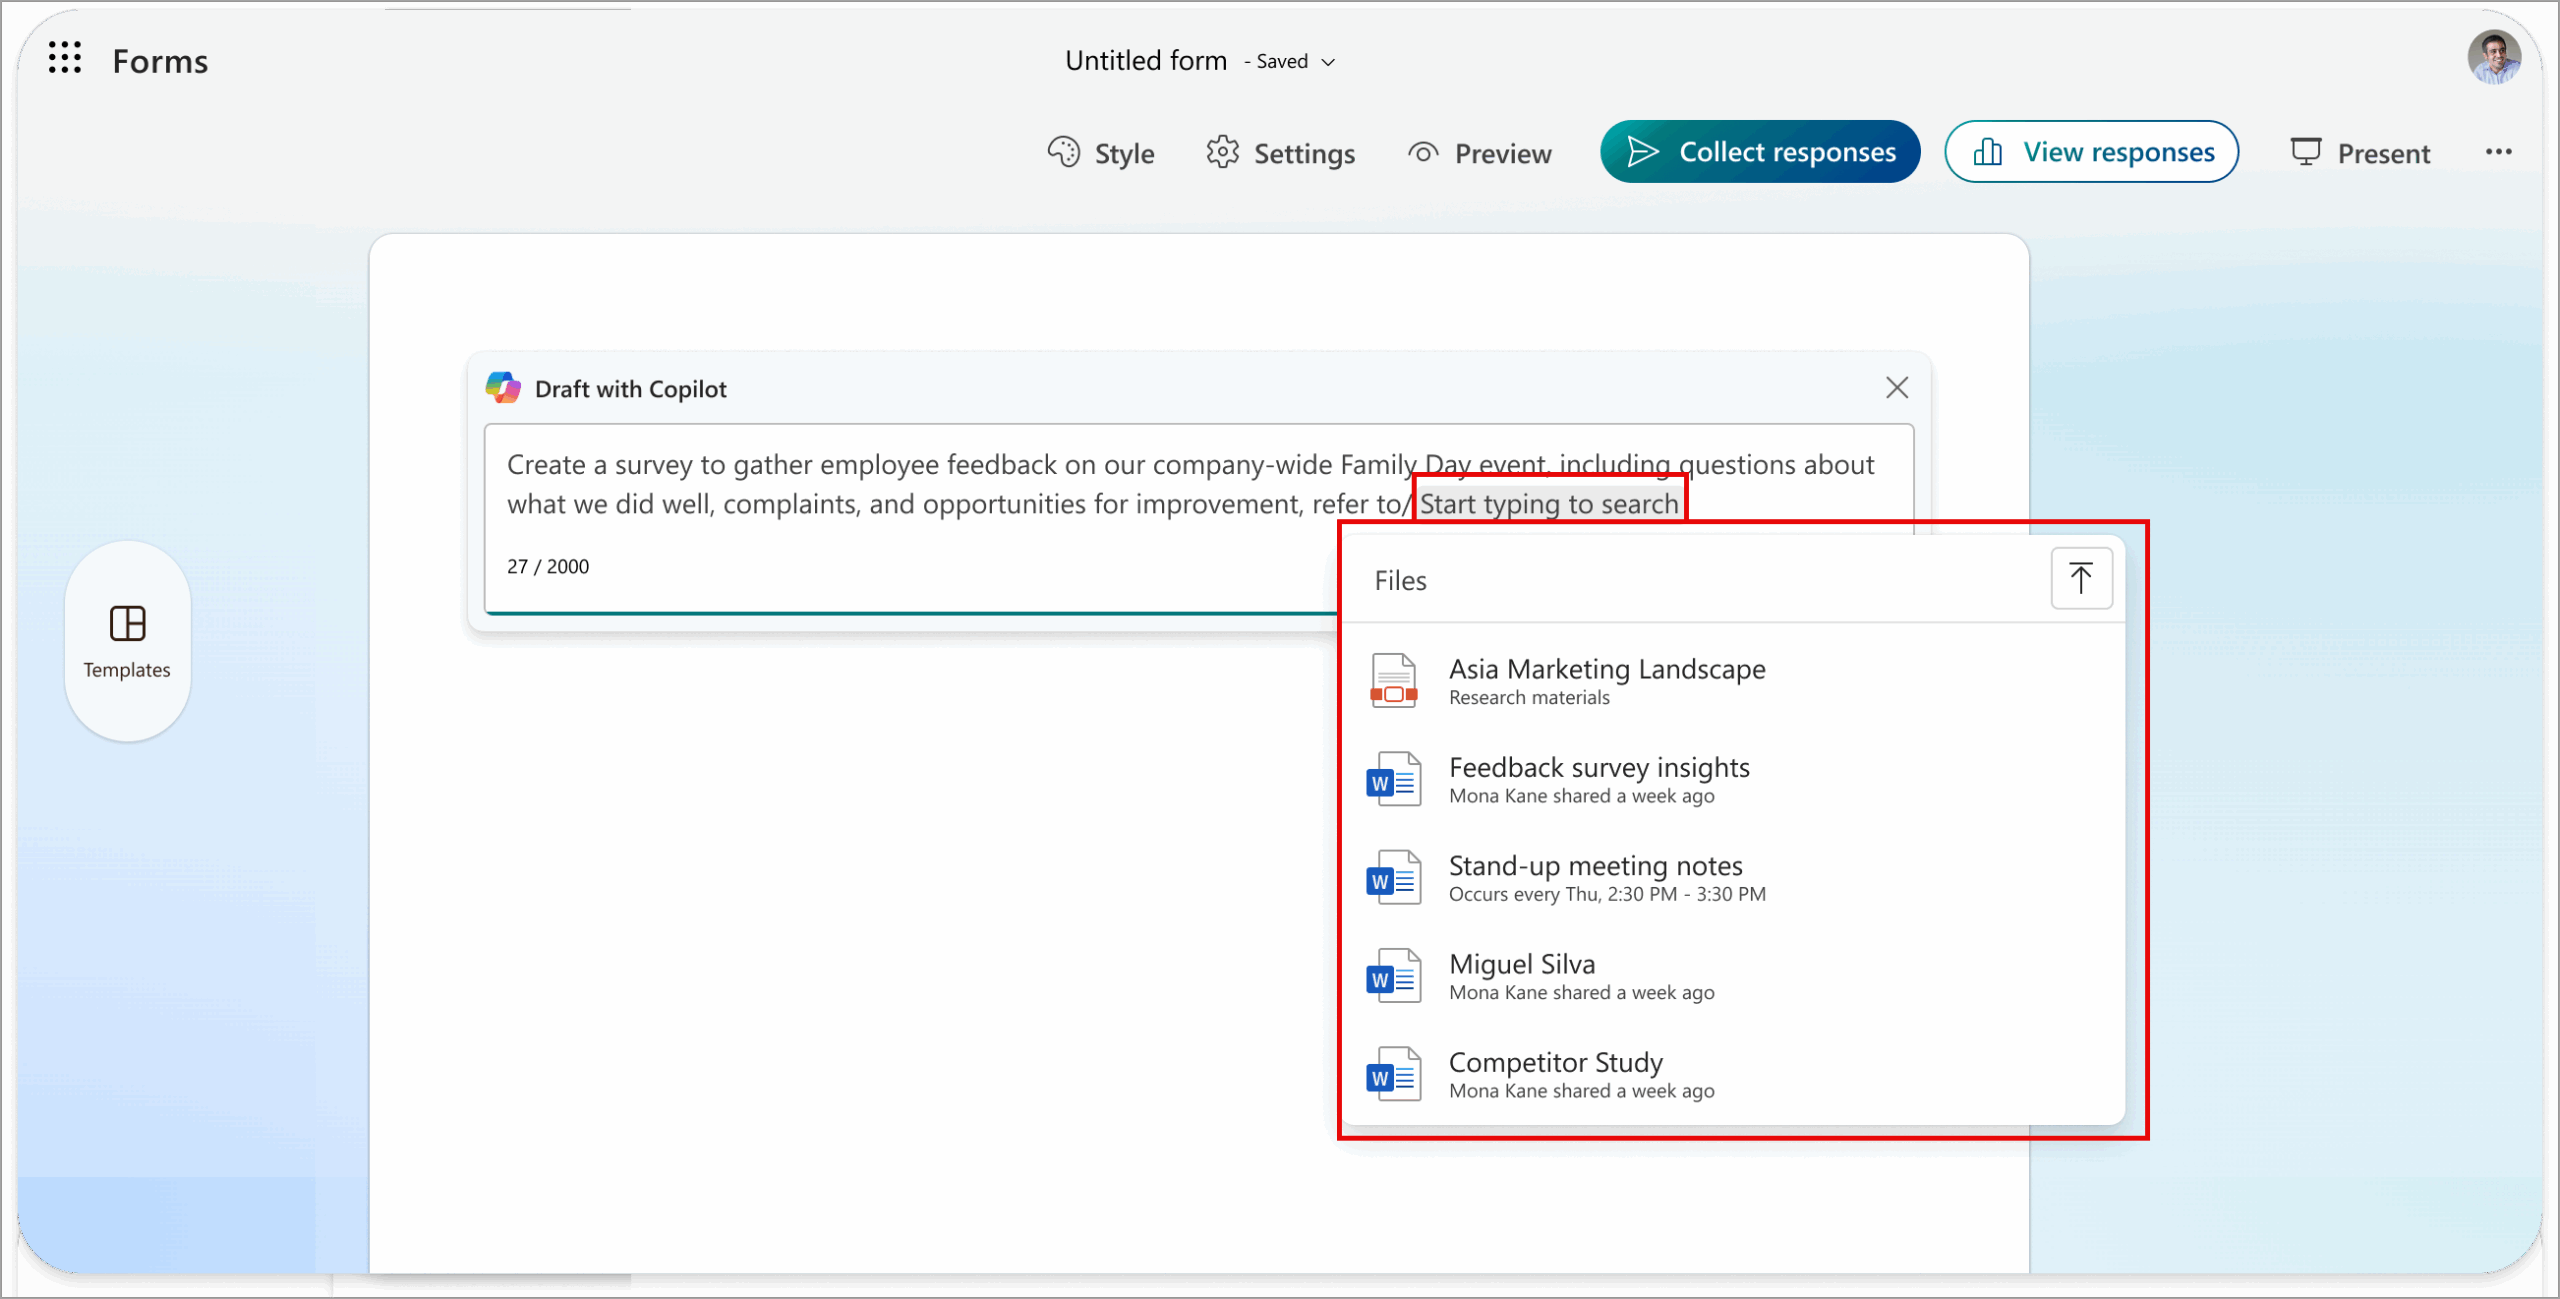2560x1299 pixels.
Task: Click the Word icon beside Feedback survey insights
Action: pos(1393,779)
